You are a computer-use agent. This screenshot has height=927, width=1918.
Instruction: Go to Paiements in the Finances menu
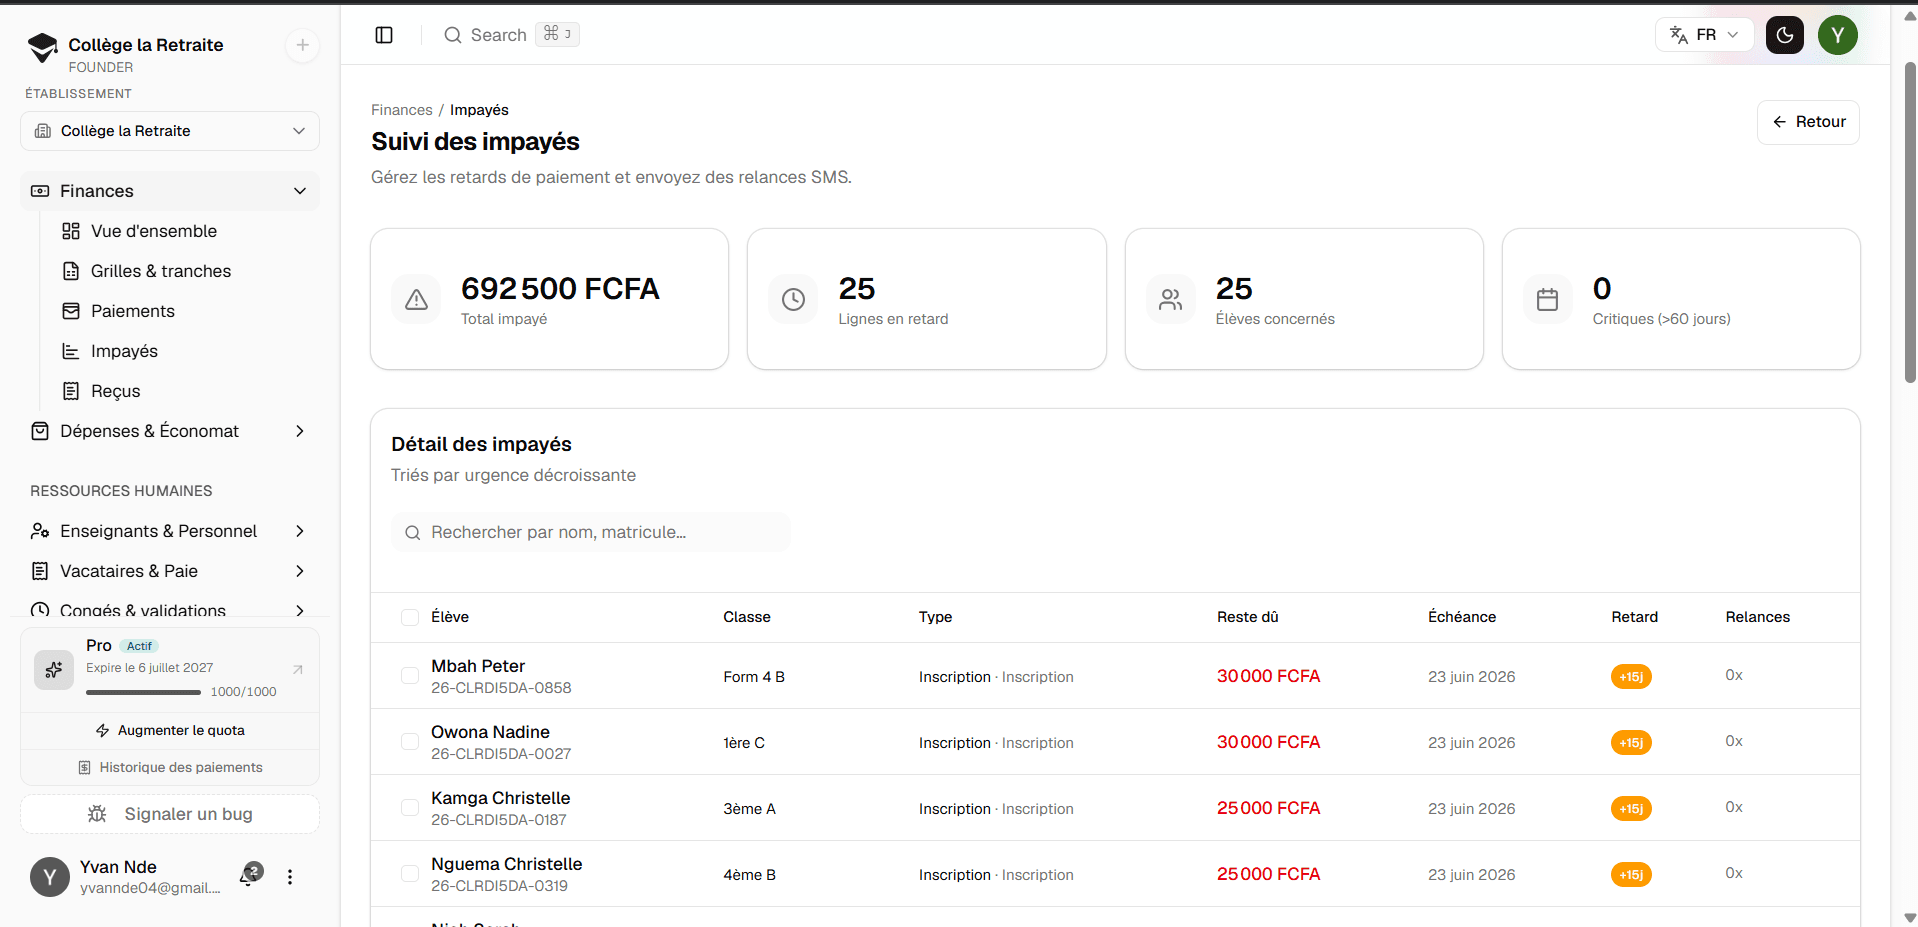click(132, 311)
